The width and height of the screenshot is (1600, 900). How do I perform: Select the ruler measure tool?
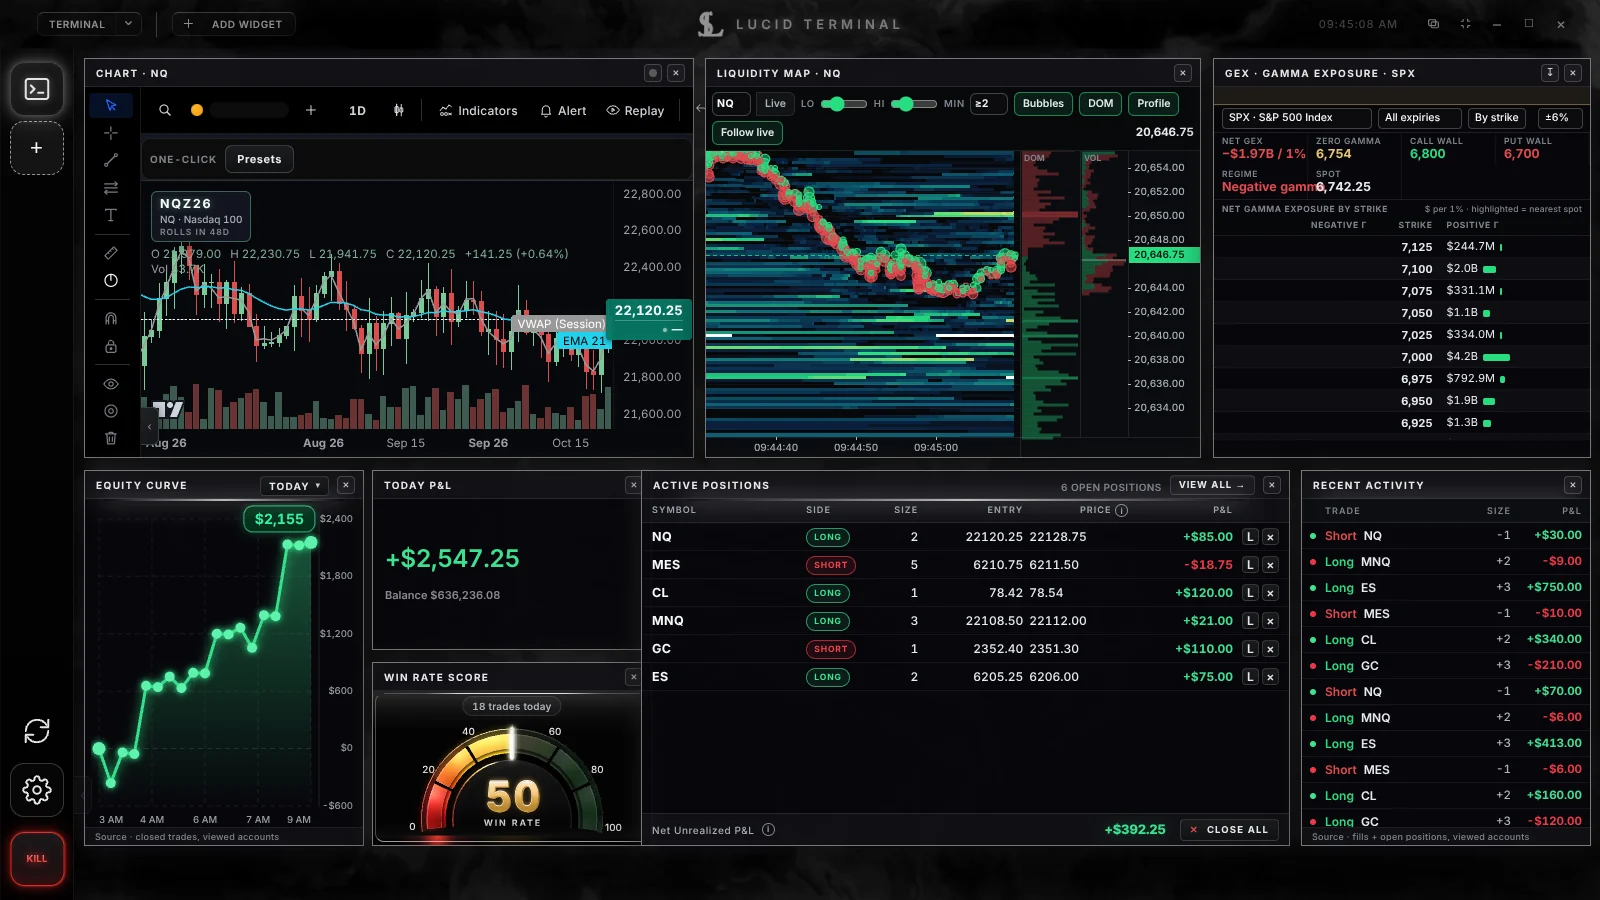pos(111,253)
